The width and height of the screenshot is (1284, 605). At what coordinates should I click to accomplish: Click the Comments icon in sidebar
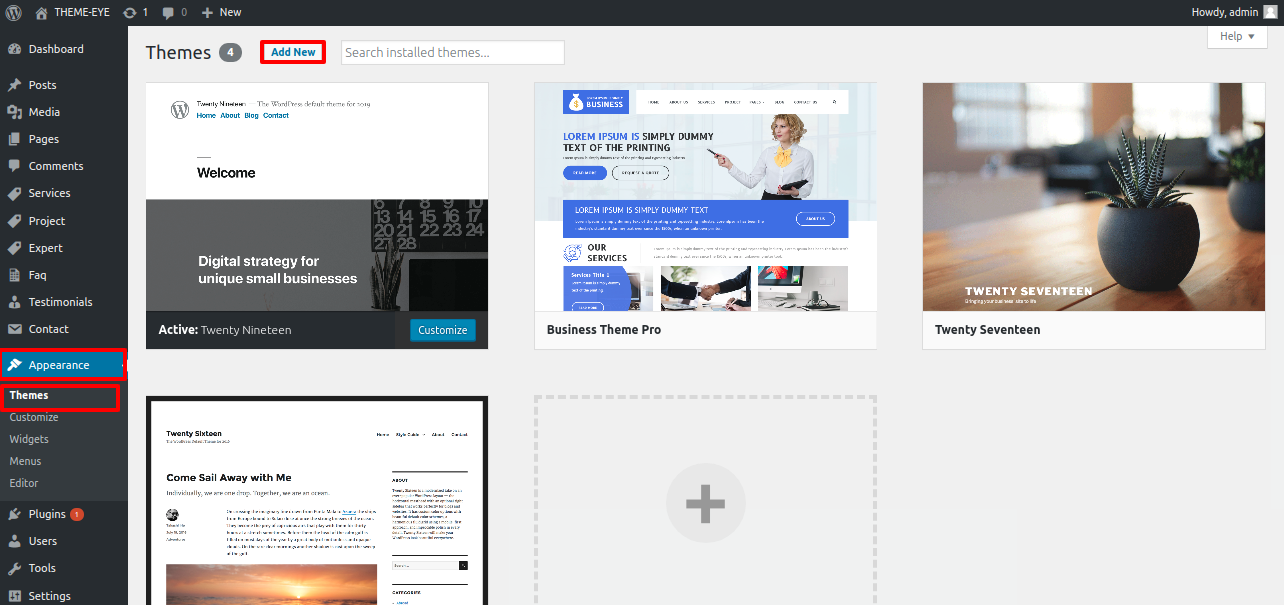(14, 166)
